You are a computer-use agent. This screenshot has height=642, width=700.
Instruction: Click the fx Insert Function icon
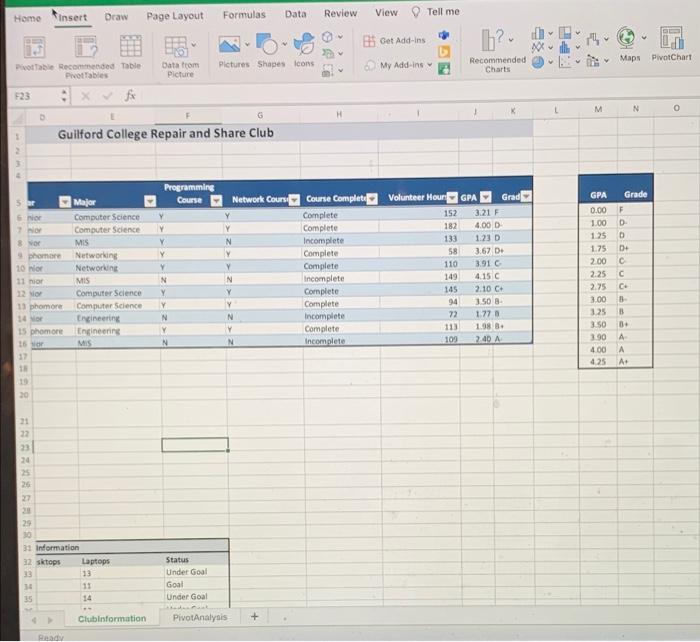tap(130, 95)
